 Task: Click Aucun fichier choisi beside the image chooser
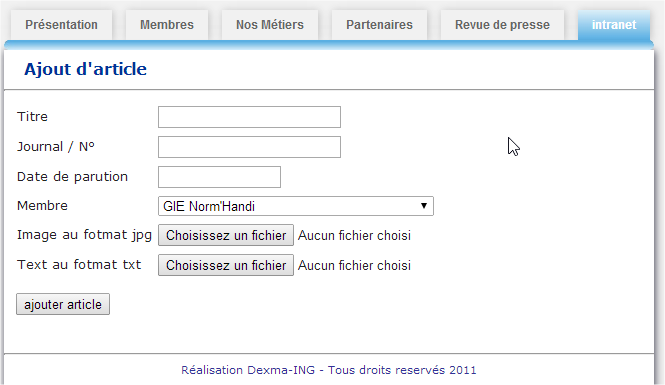354,235
